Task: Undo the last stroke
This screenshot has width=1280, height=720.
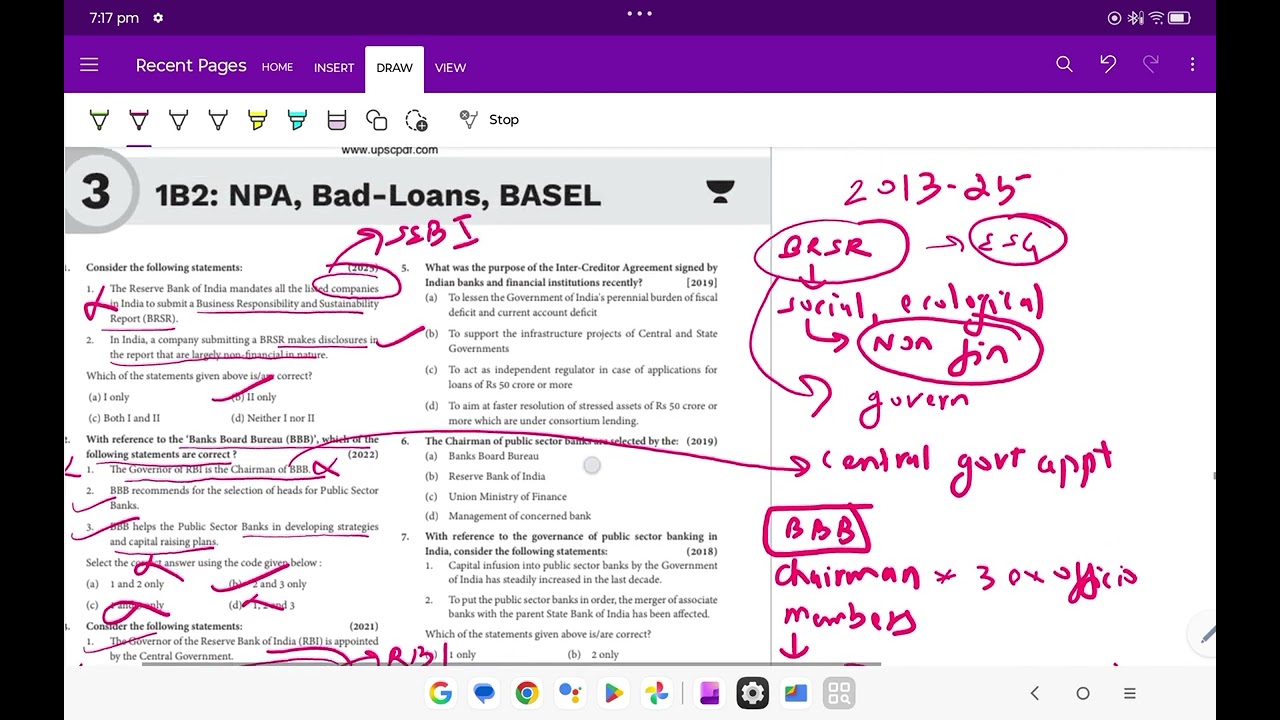Action: (1108, 64)
